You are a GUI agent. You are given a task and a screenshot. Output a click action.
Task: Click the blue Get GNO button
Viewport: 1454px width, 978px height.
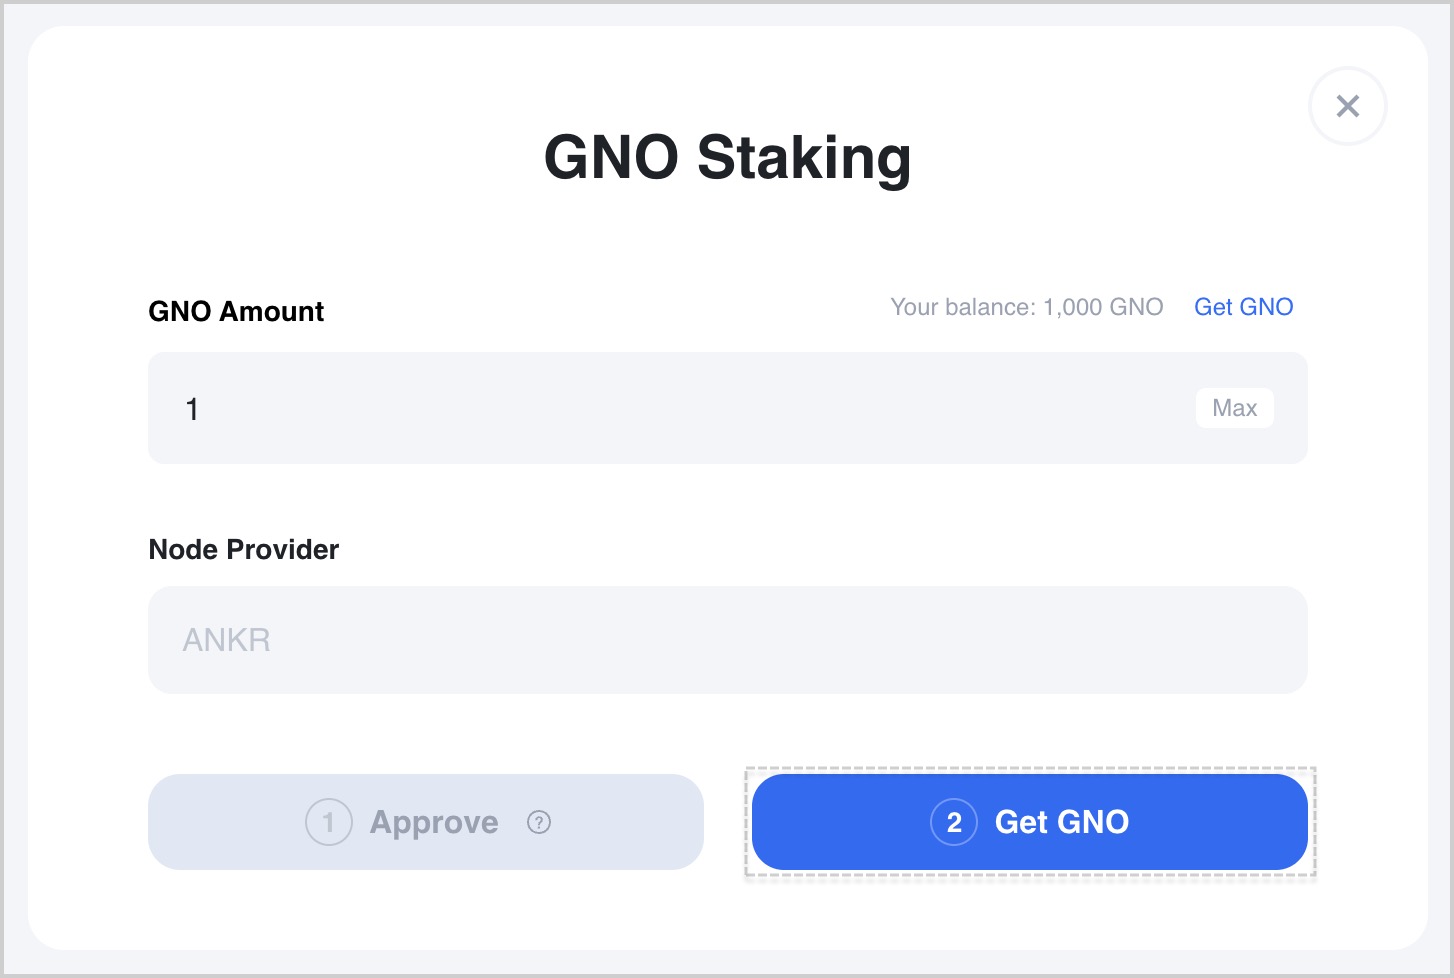1030,822
